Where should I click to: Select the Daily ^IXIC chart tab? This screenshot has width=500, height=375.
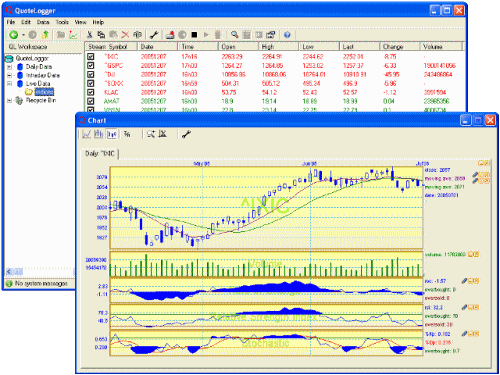point(100,153)
